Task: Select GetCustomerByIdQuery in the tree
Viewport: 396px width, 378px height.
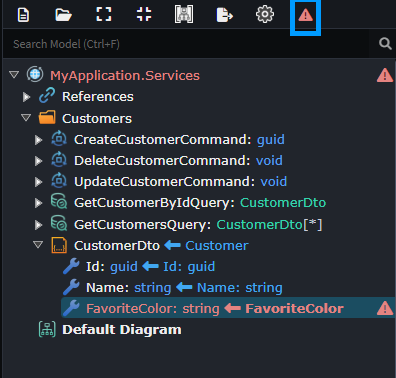Action: coord(154,203)
